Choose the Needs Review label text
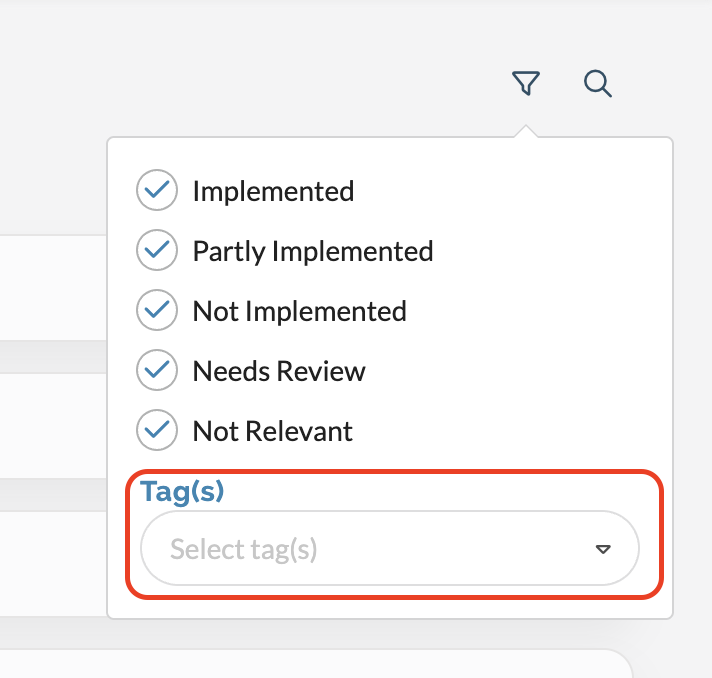The width and height of the screenshot is (712, 678). [279, 371]
